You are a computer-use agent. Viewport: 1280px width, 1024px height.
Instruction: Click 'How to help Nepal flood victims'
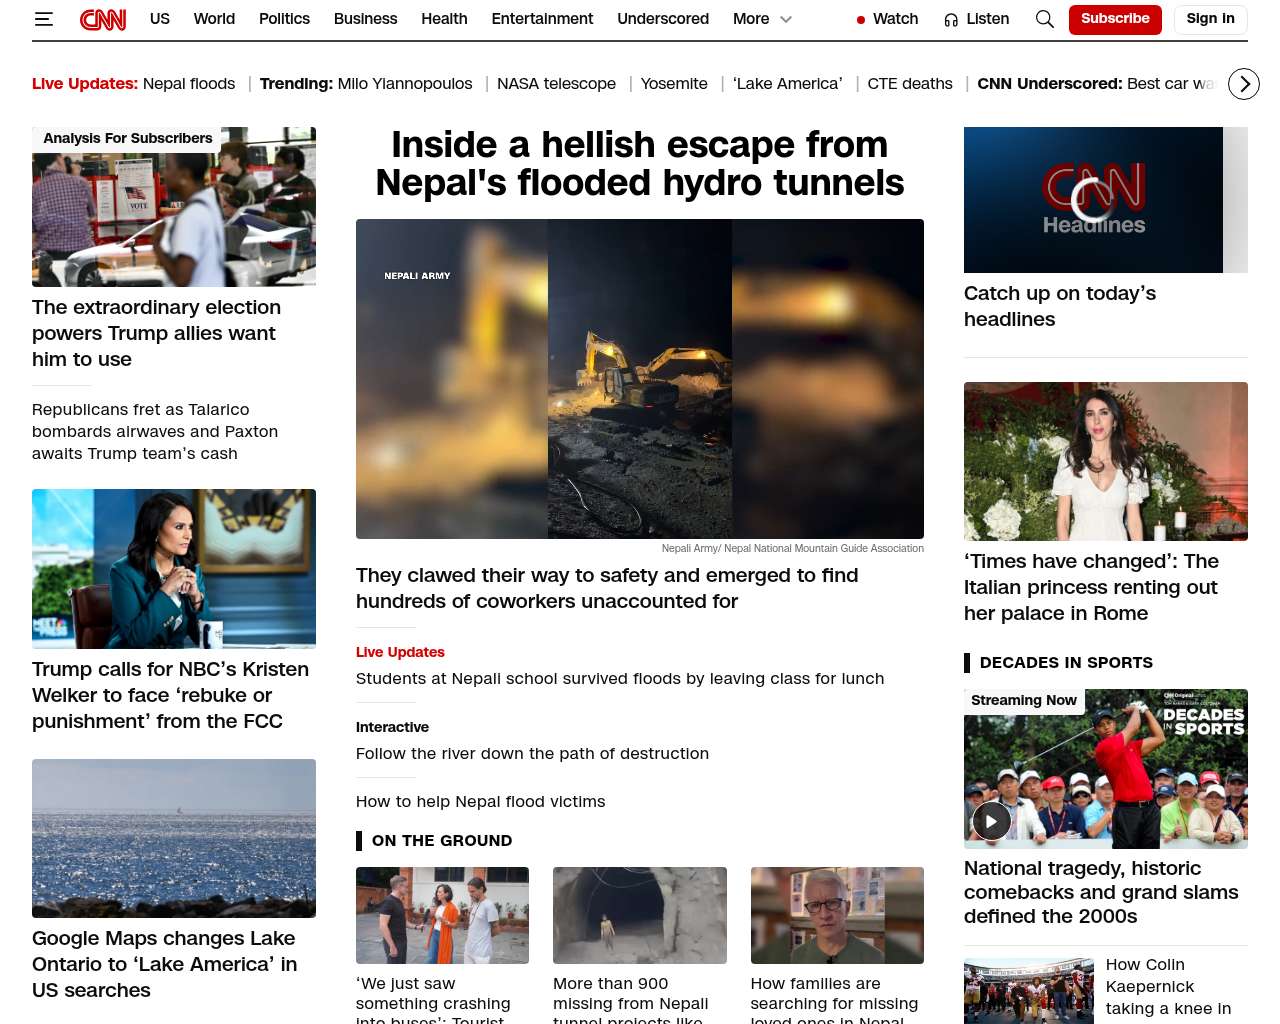480,802
